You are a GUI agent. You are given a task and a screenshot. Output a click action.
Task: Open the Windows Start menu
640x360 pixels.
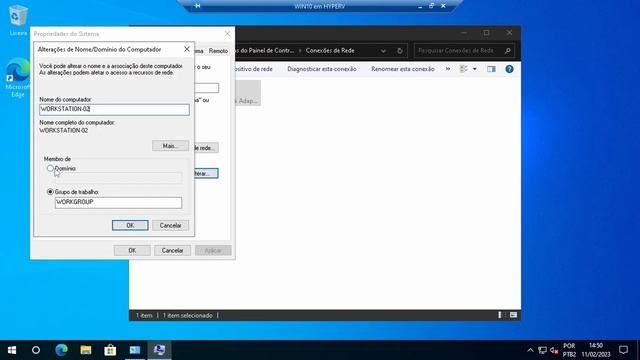click(12, 350)
